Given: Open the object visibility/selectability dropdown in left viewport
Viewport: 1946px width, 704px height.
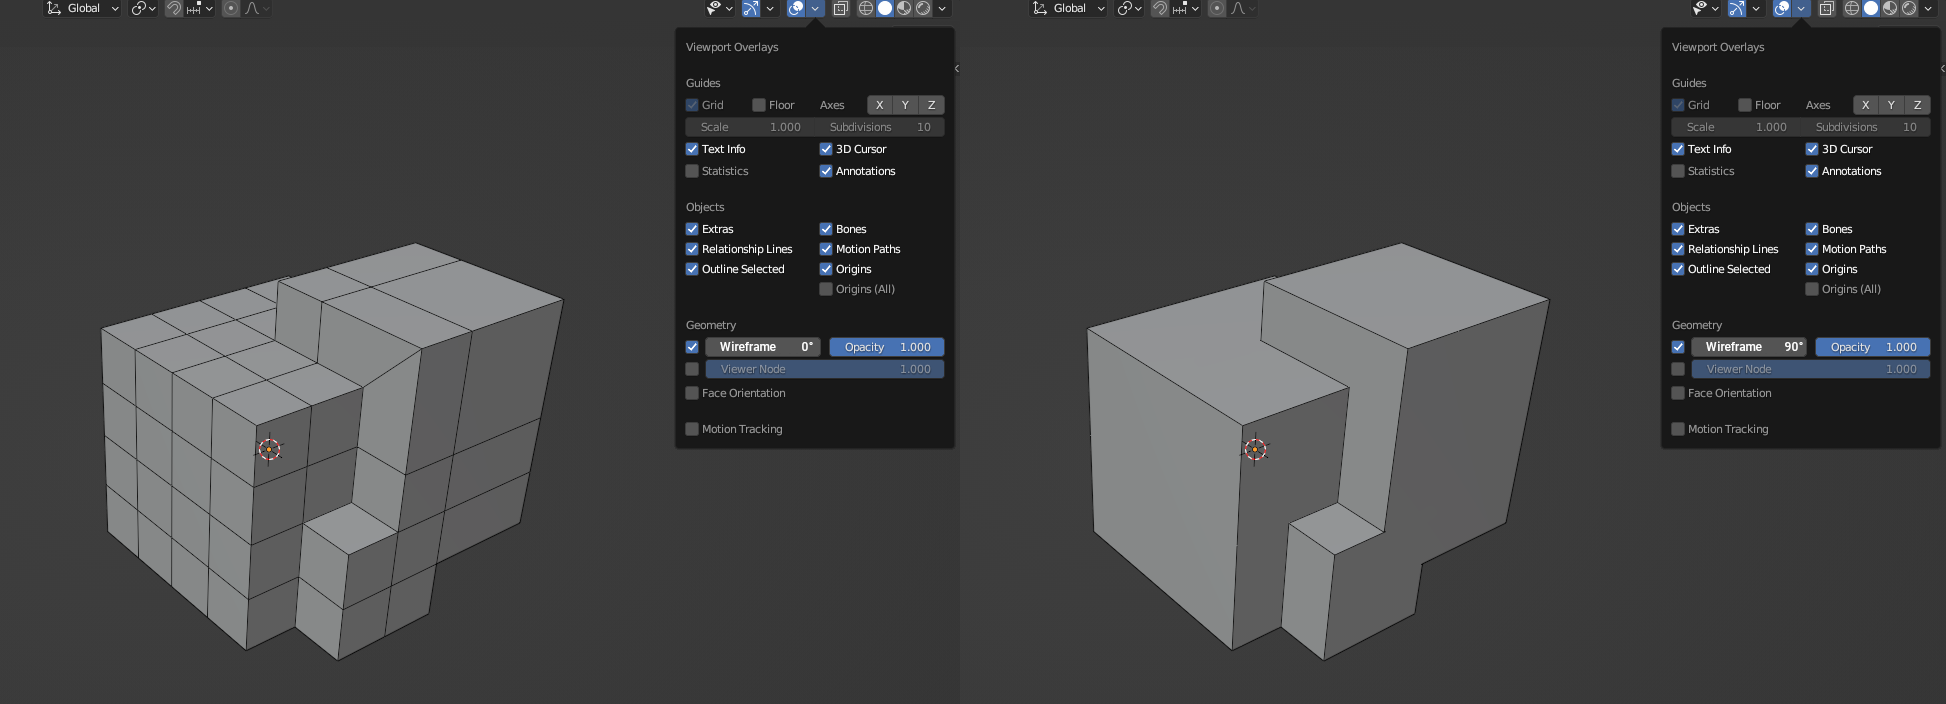Looking at the screenshot, I should point(719,8).
